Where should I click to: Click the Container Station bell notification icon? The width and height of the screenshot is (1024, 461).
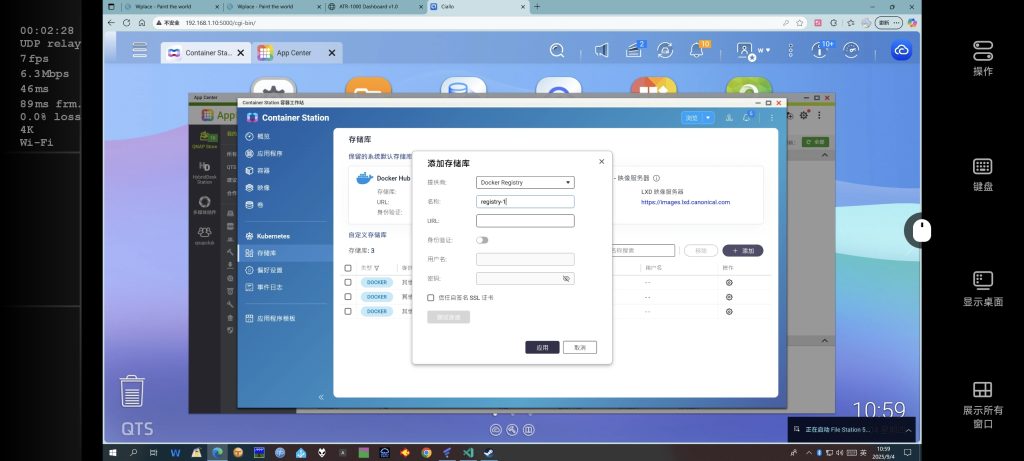[748, 118]
